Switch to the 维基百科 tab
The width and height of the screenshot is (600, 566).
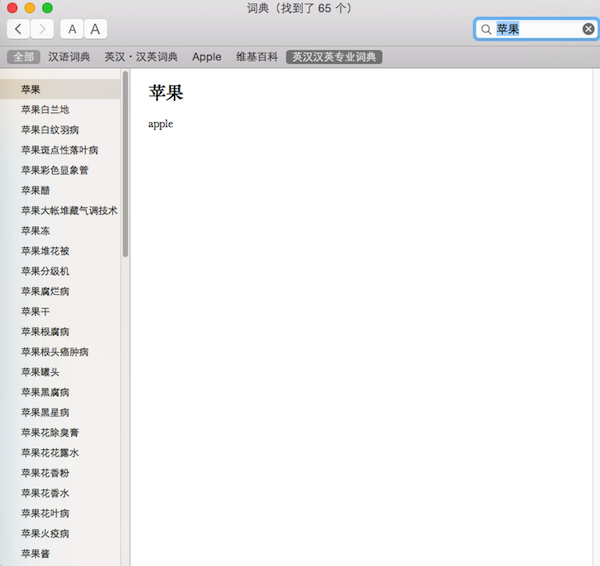[x=257, y=57]
